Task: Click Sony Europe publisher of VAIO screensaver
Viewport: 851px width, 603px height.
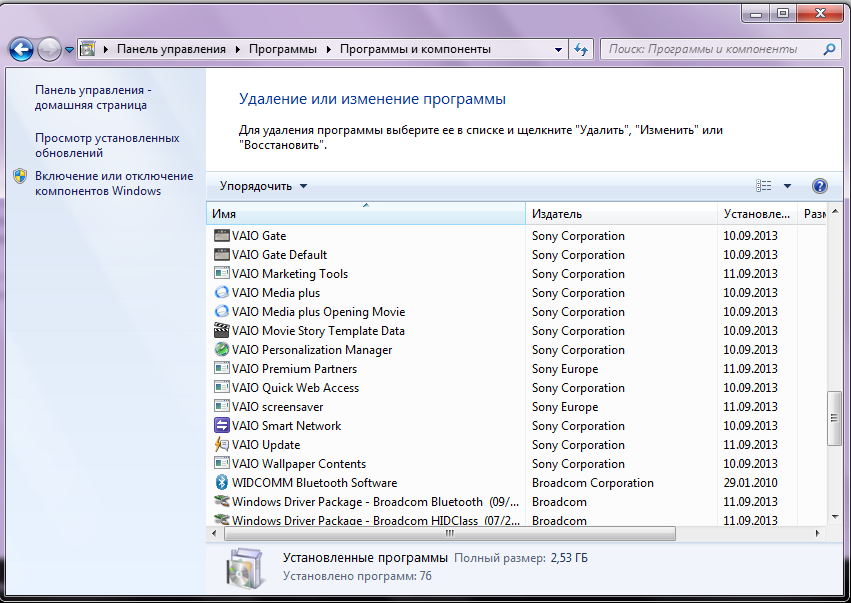Action: pyautogui.click(x=565, y=407)
